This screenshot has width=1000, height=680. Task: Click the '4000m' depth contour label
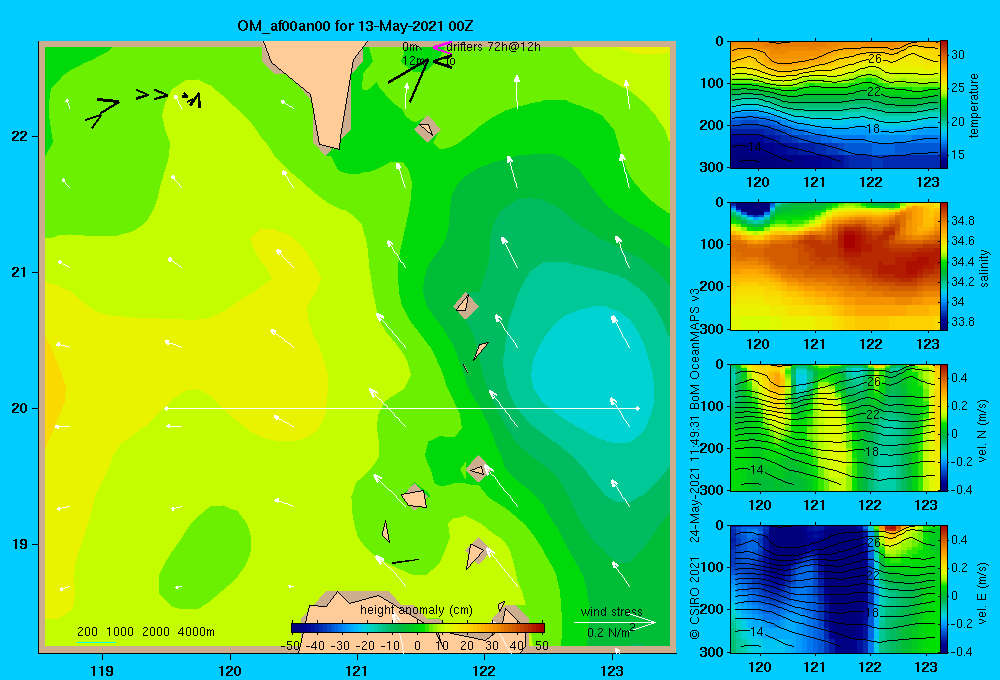196,632
